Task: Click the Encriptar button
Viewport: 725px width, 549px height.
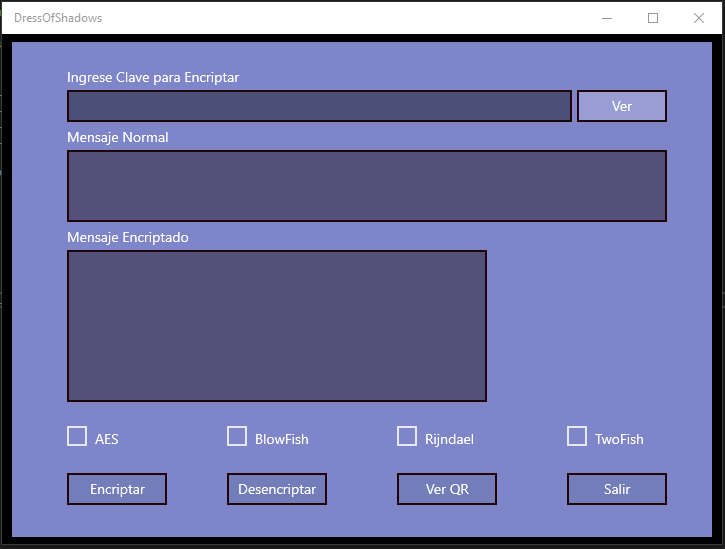Action: (117, 489)
